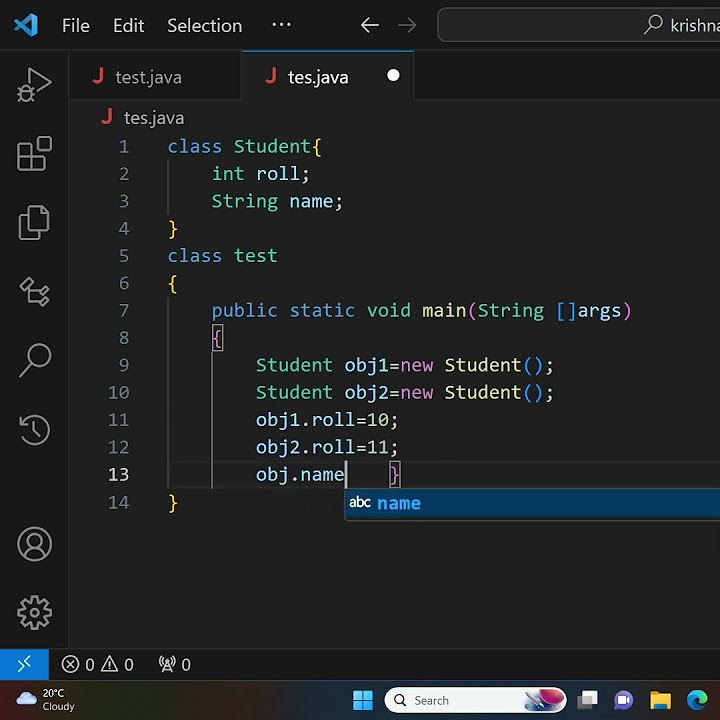Click the unsaved dot on tes.java tab
Viewport: 720px width, 720px height.
[393, 75]
